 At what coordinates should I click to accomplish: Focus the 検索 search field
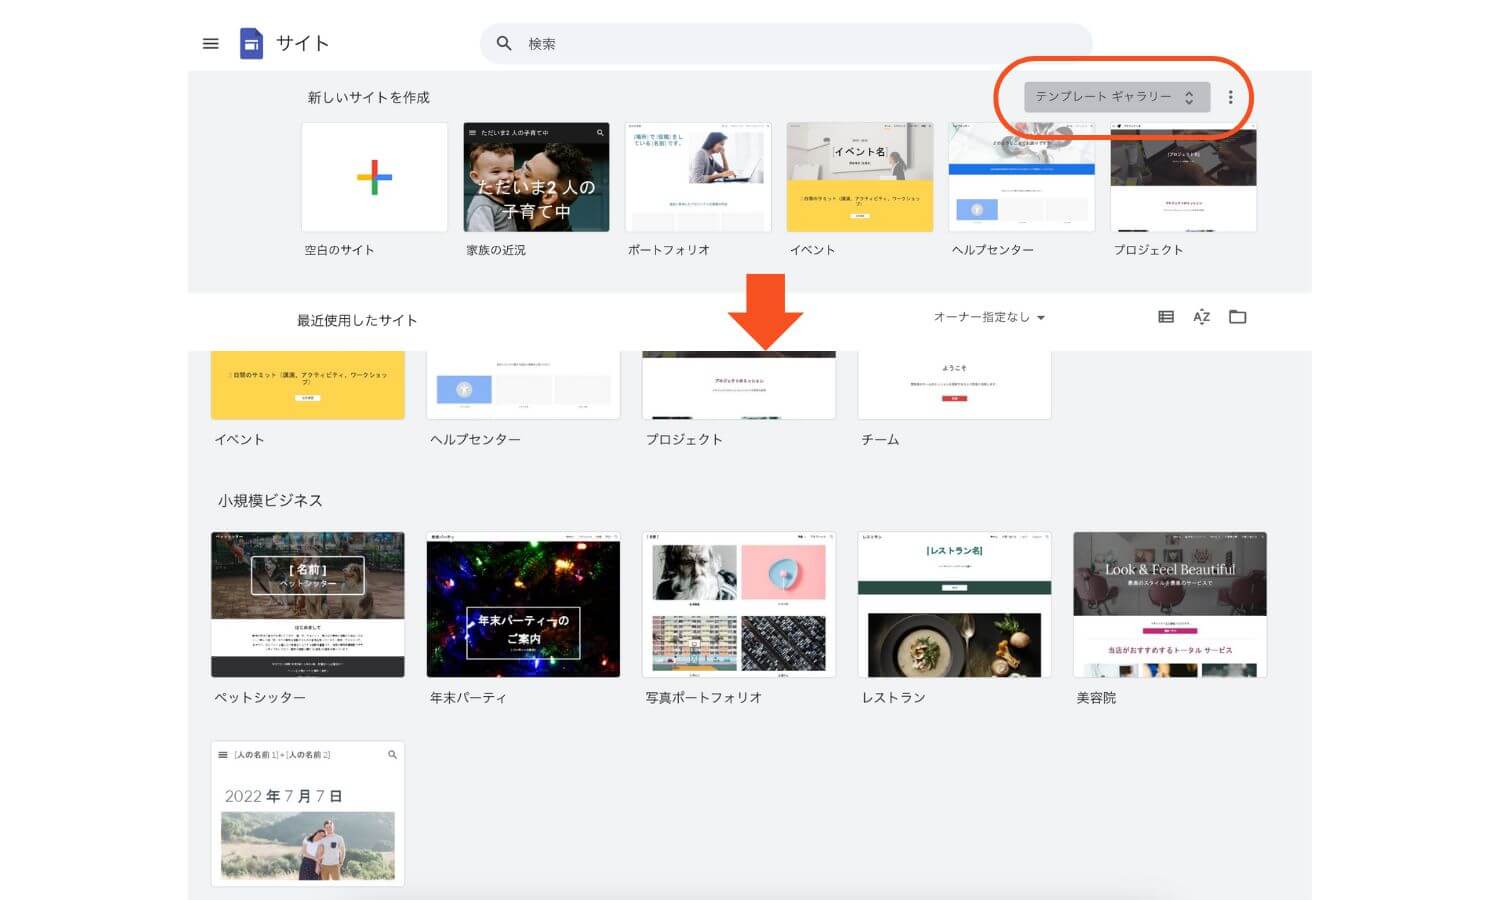pyautogui.click(x=786, y=44)
